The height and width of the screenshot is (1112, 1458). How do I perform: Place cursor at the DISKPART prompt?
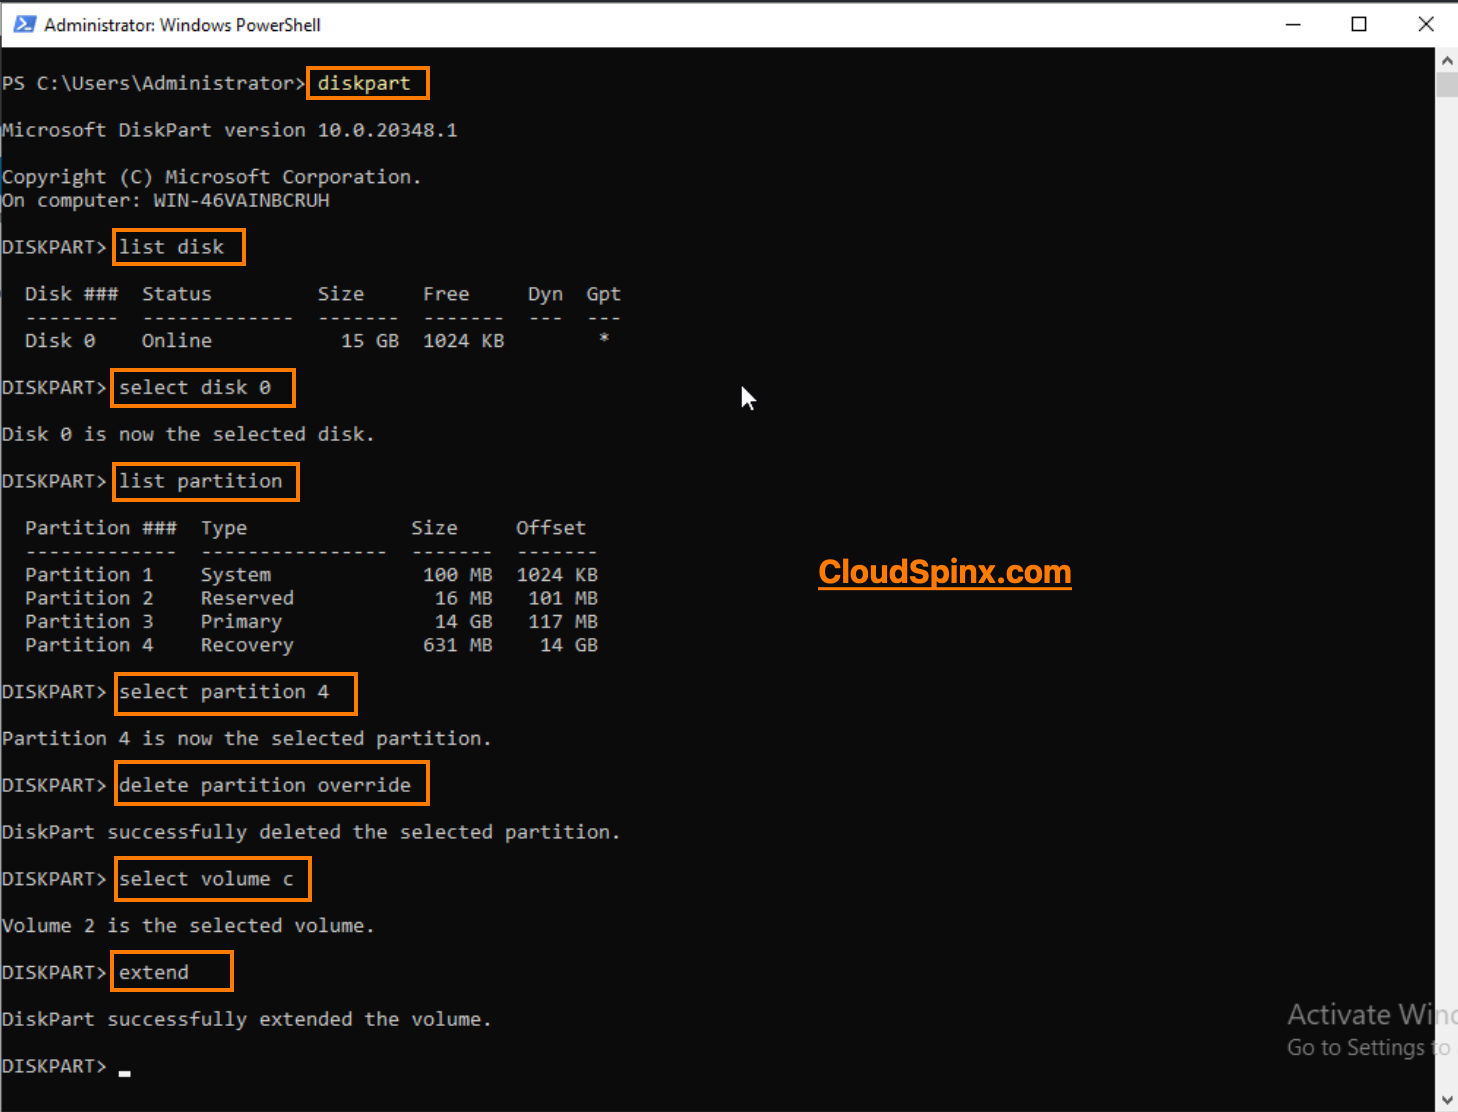click(x=124, y=1066)
